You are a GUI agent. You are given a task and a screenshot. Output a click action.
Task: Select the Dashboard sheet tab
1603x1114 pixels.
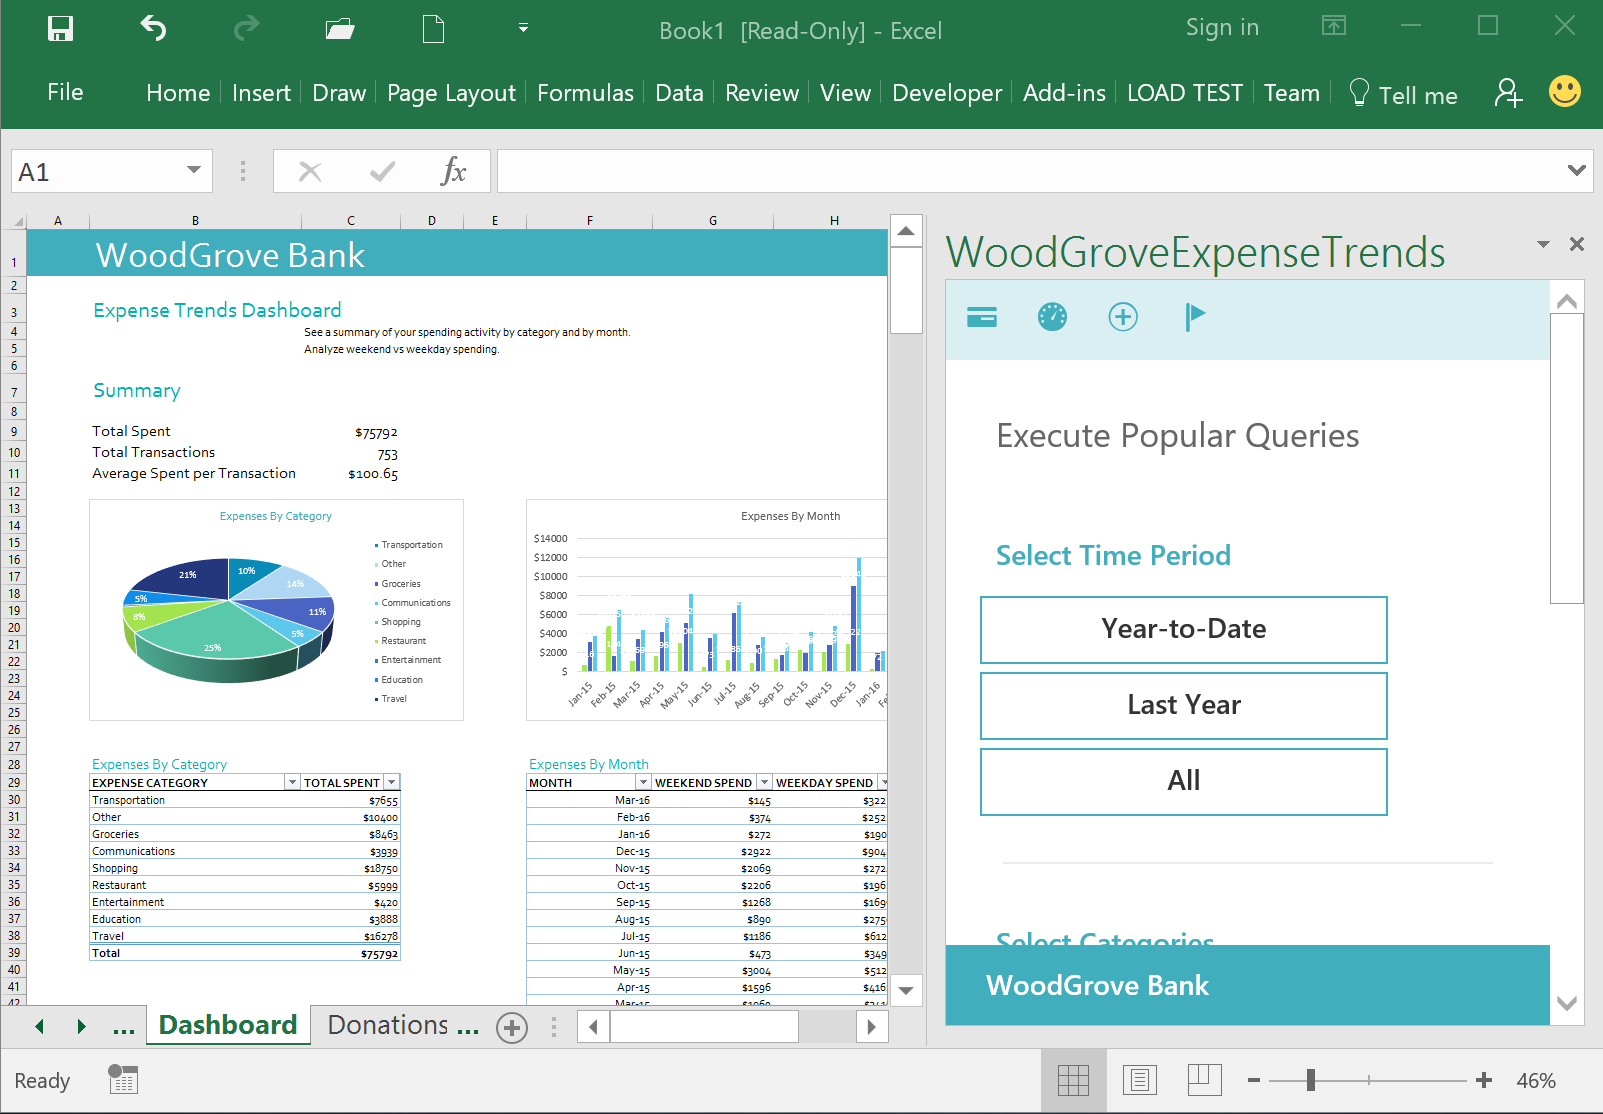[x=228, y=1025]
